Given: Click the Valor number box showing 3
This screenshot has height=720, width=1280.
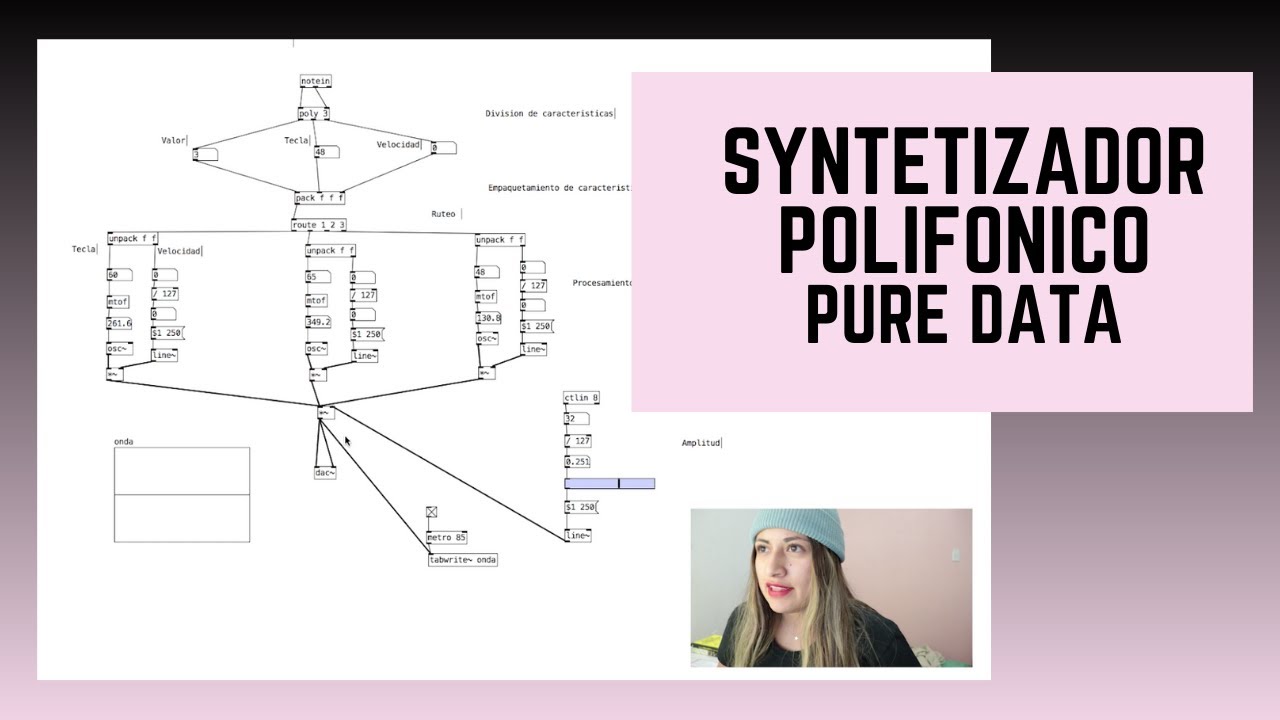Looking at the screenshot, I should [x=205, y=153].
